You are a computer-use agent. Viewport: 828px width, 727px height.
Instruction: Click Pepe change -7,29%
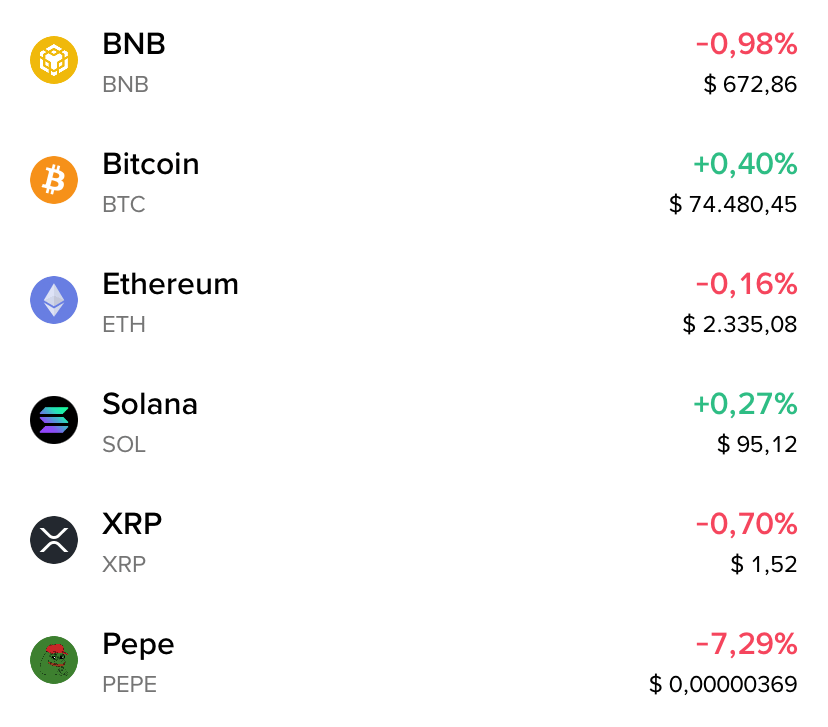pos(747,644)
